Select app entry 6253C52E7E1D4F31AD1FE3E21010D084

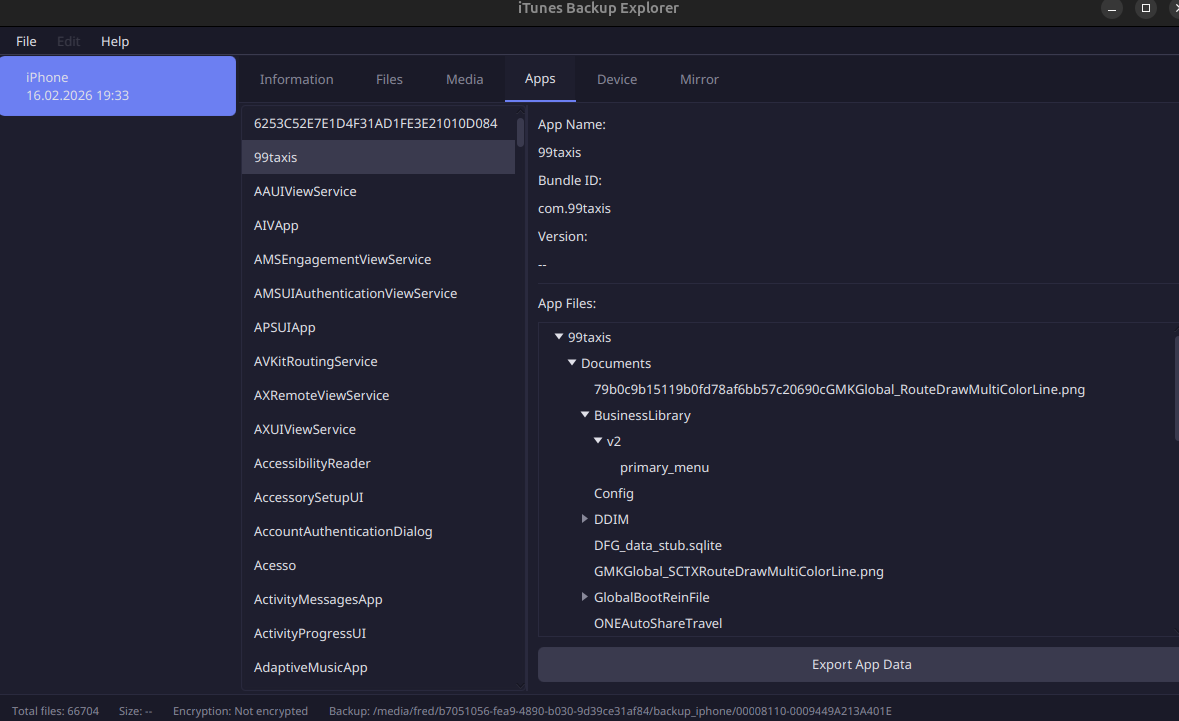point(378,123)
